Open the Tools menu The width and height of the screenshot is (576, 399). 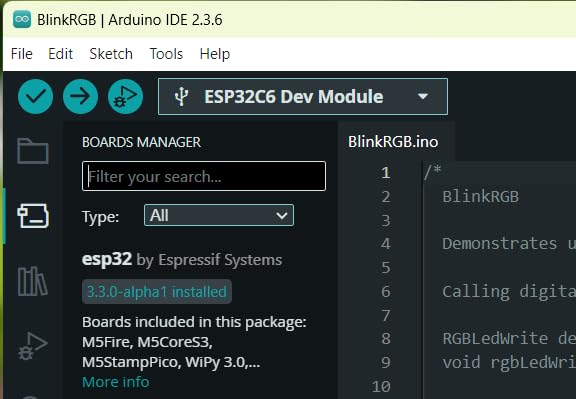[166, 54]
